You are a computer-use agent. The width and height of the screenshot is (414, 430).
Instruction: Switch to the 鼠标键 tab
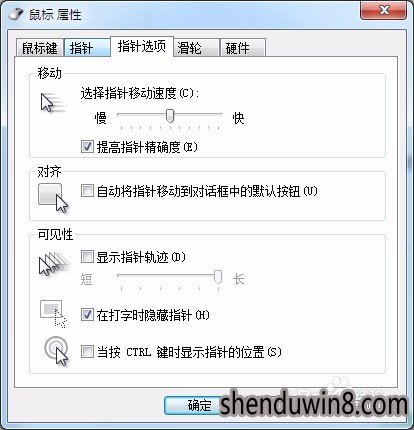[40, 48]
